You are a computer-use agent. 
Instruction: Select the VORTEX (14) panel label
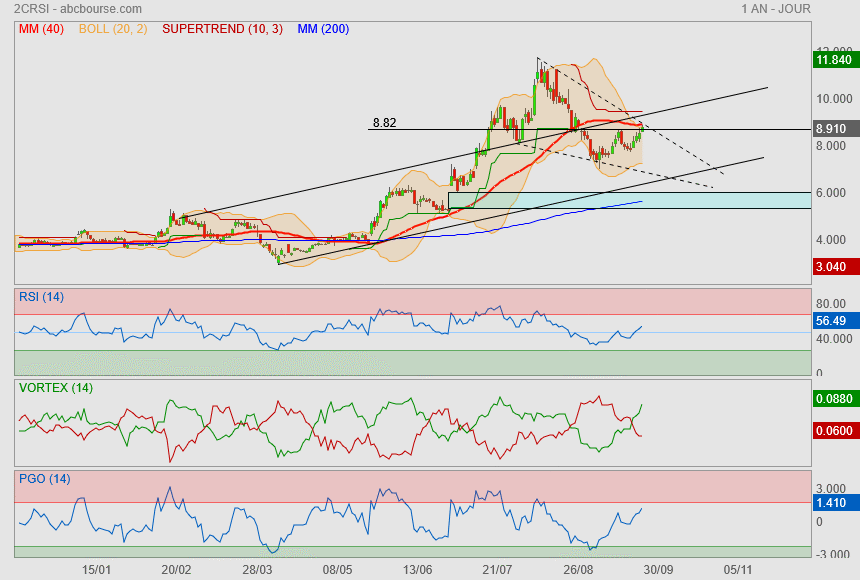tap(56, 387)
